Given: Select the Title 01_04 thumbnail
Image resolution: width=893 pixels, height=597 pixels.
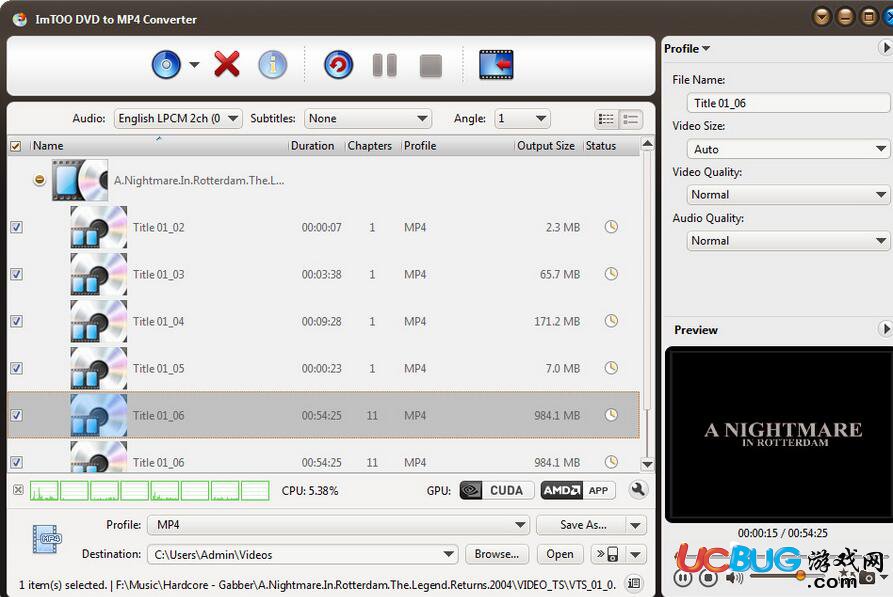Looking at the screenshot, I should pos(99,321).
